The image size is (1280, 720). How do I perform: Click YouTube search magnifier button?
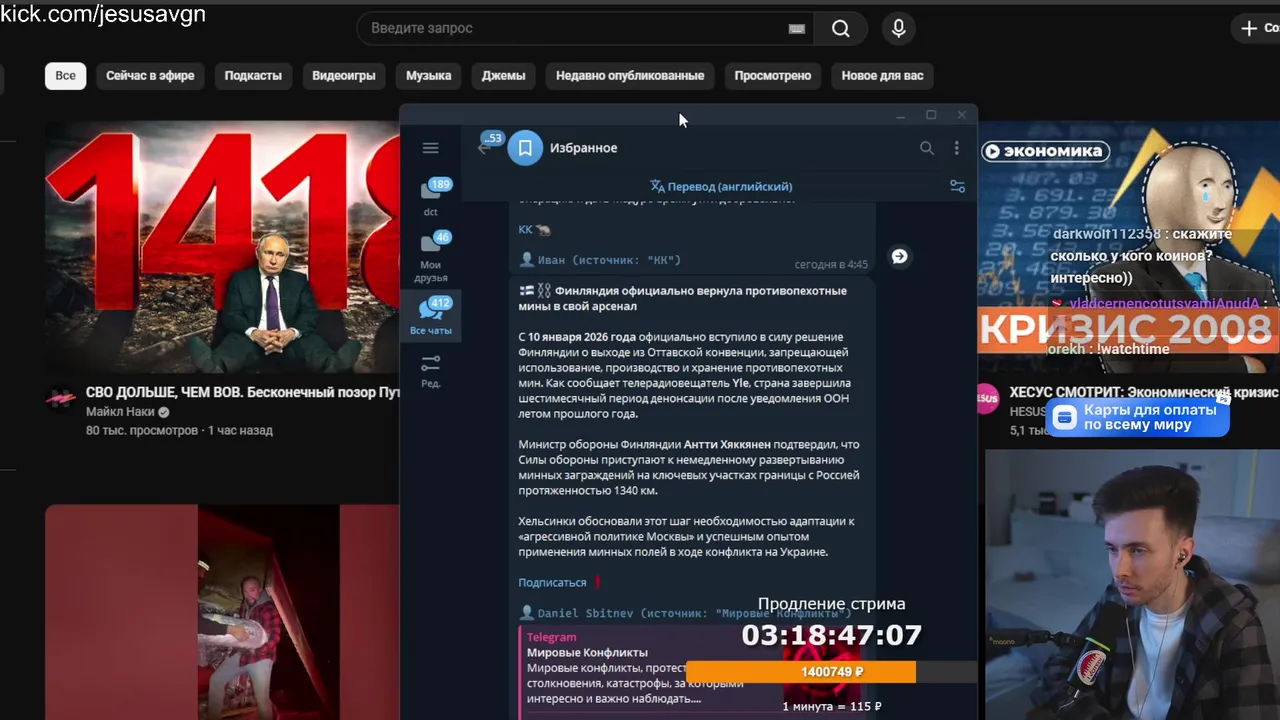841,28
